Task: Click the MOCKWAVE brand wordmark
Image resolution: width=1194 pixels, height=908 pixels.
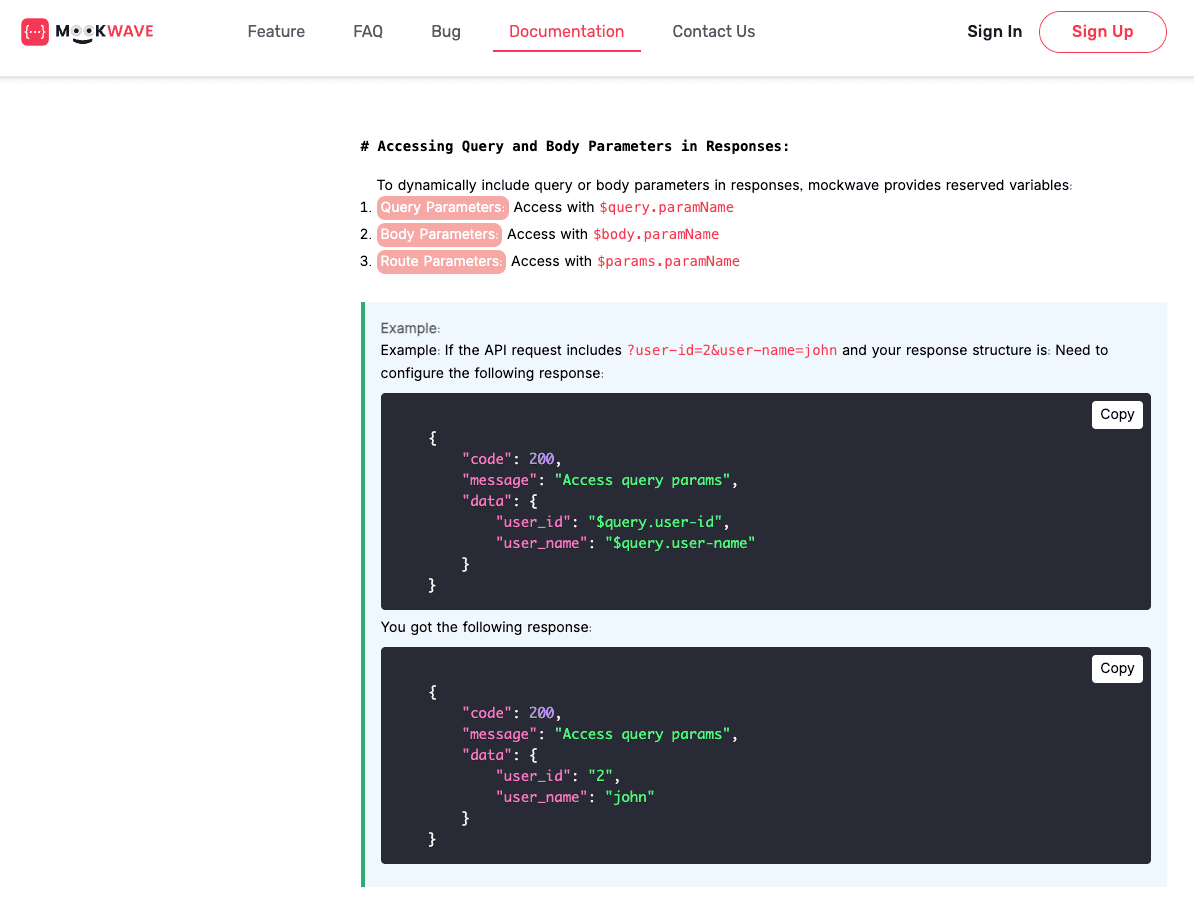Action: [x=104, y=32]
